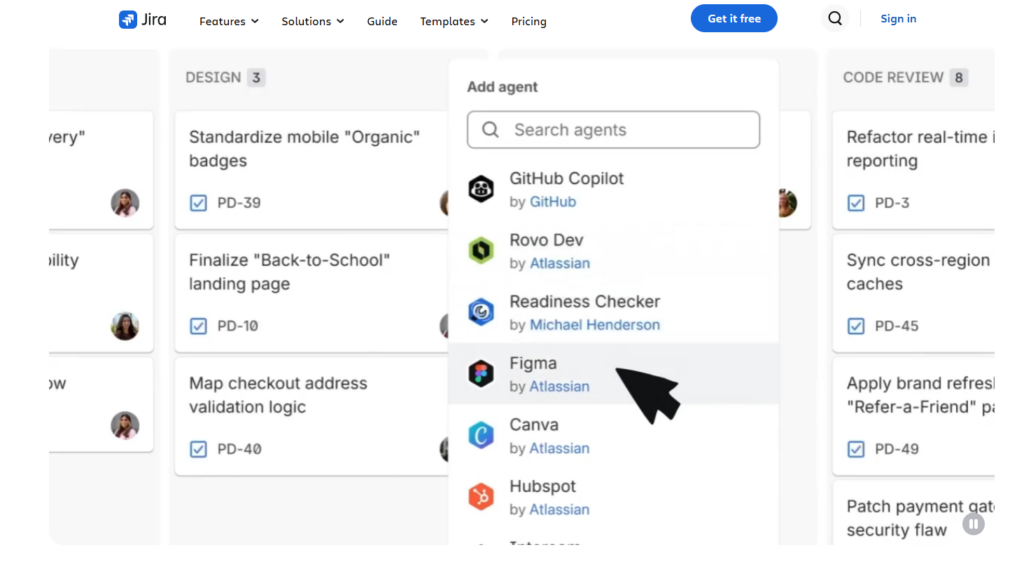The height and width of the screenshot is (566, 1024).
Task: Expand the Templates dropdown menu
Action: pos(454,22)
